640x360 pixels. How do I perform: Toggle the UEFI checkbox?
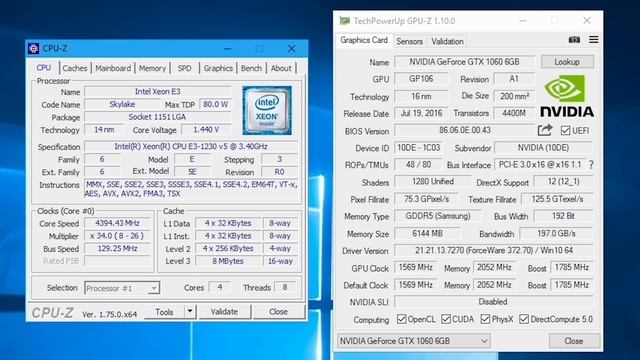[565, 131]
